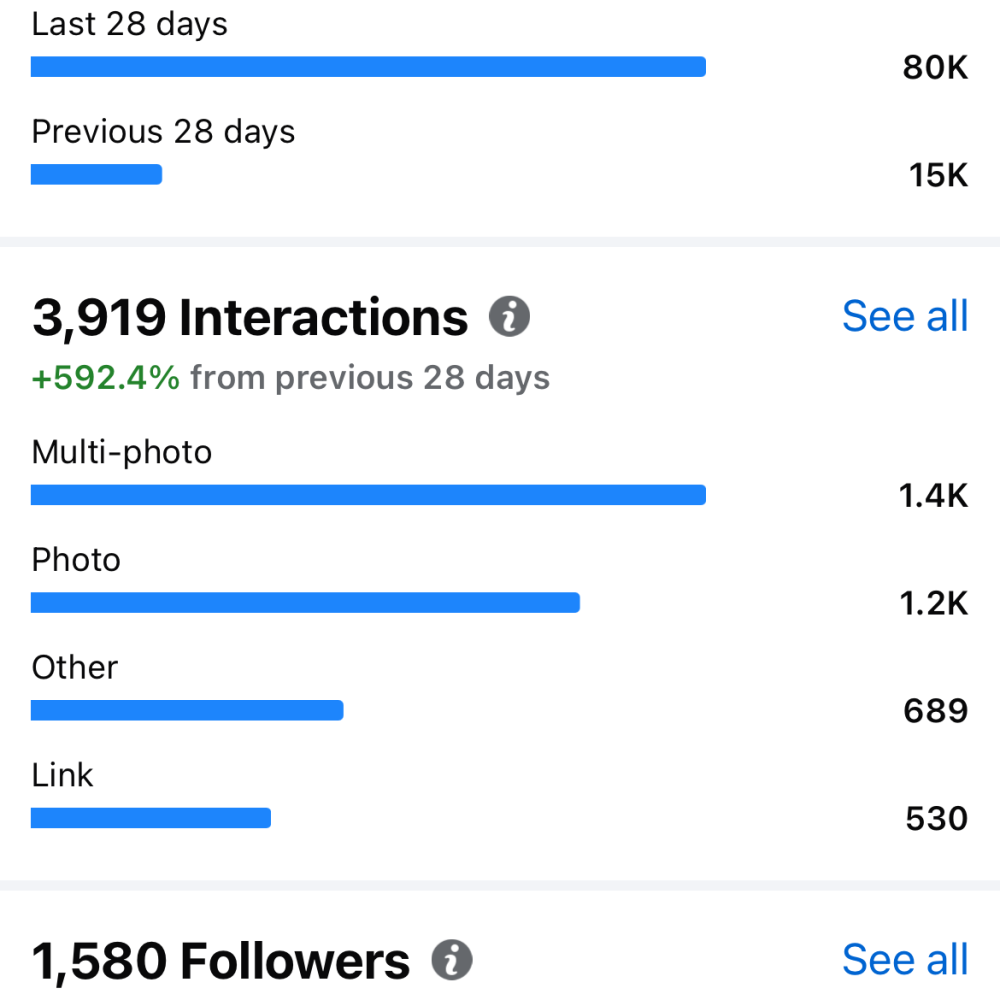Image resolution: width=1000 pixels, height=1000 pixels.
Task: Open See all for Interactions
Action: click(x=905, y=316)
